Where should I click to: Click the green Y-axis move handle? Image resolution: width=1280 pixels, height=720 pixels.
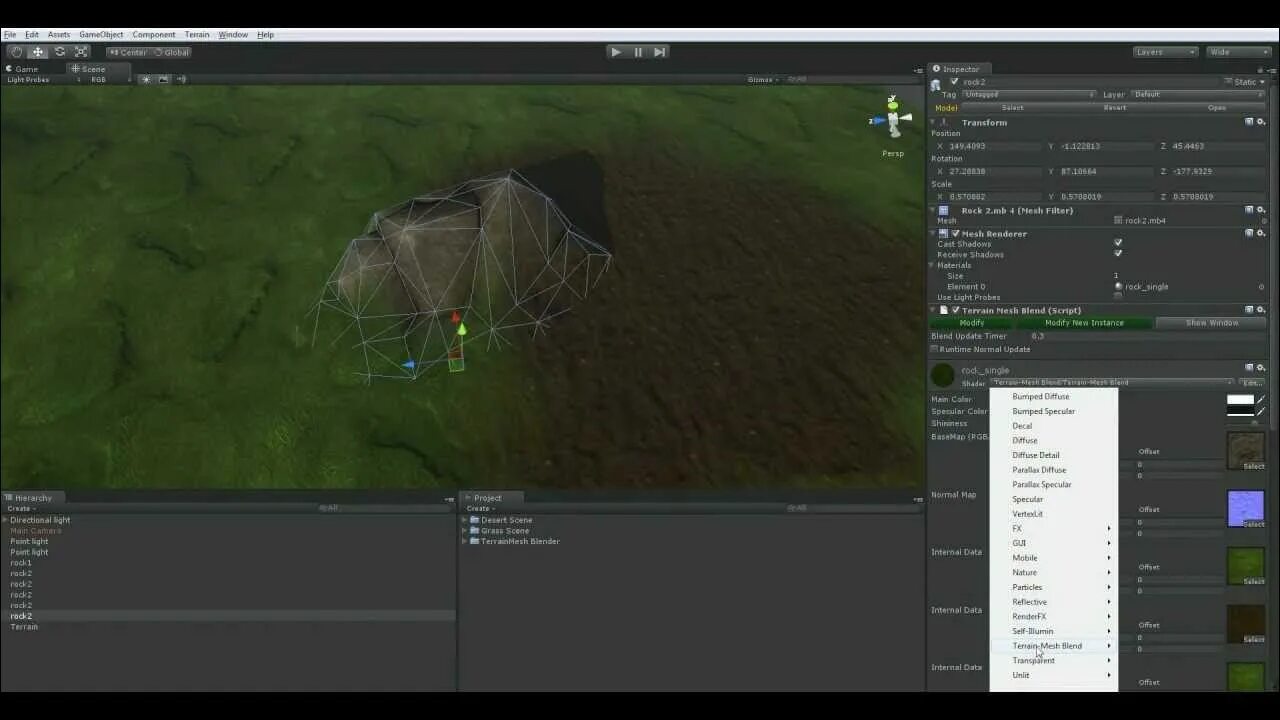(x=461, y=328)
